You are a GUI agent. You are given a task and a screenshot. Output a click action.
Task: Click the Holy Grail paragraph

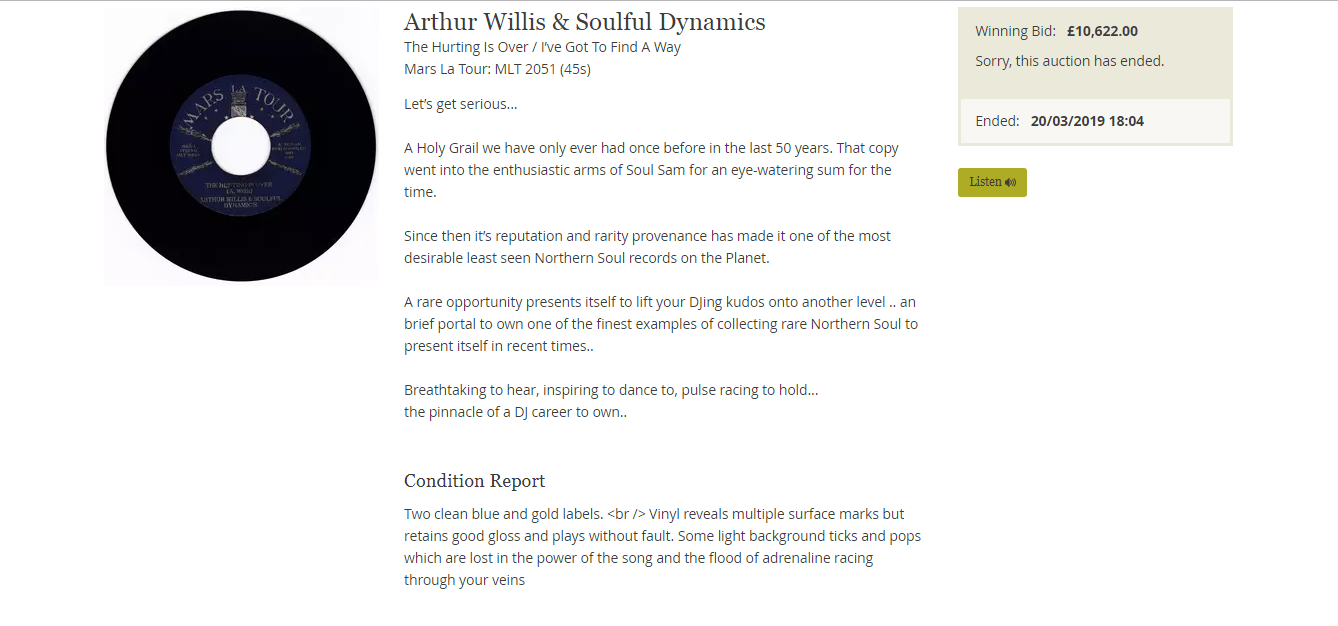651,170
